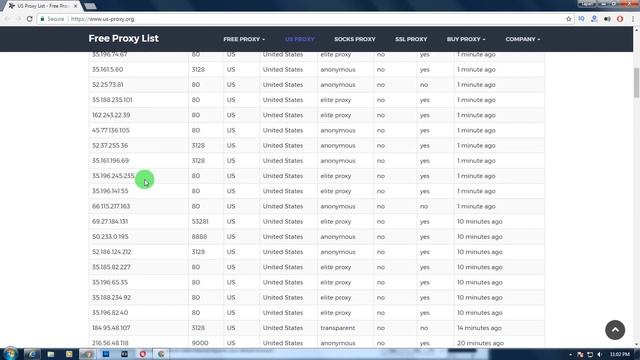Reload the page with the refresh icon

coord(29,19)
